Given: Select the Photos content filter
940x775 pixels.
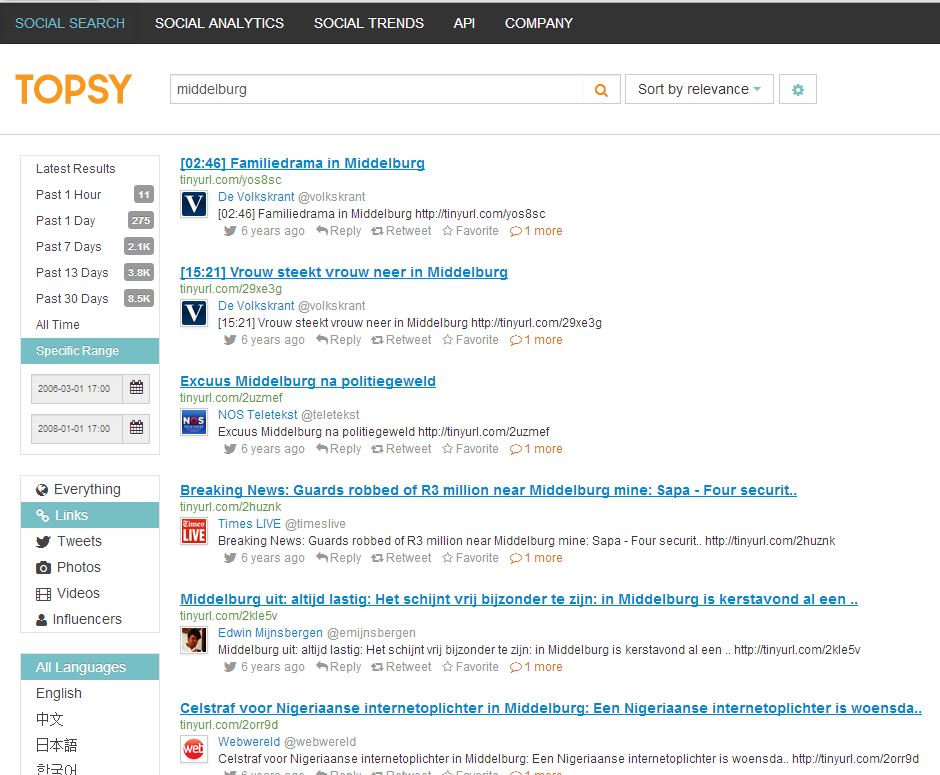Looking at the screenshot, I should 90,567.
